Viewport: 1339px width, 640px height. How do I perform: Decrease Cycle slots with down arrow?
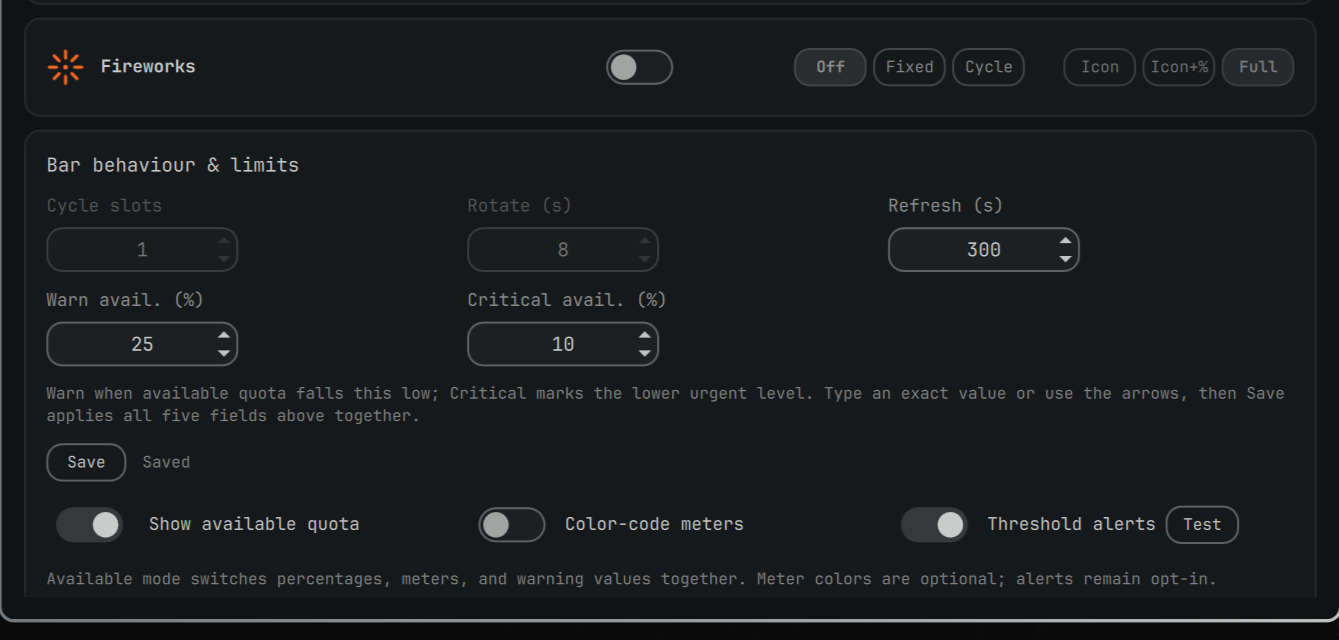click(224, 259)
